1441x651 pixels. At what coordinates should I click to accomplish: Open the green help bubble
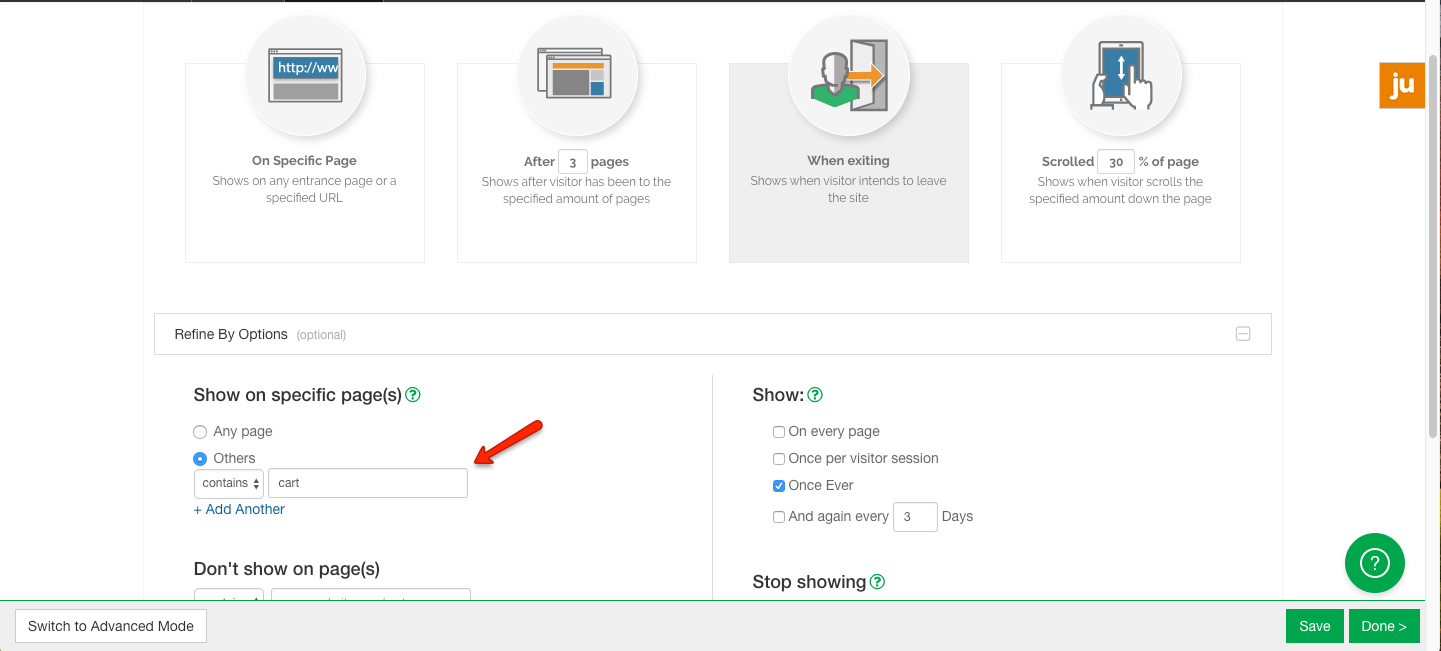tap(1374, 563)
